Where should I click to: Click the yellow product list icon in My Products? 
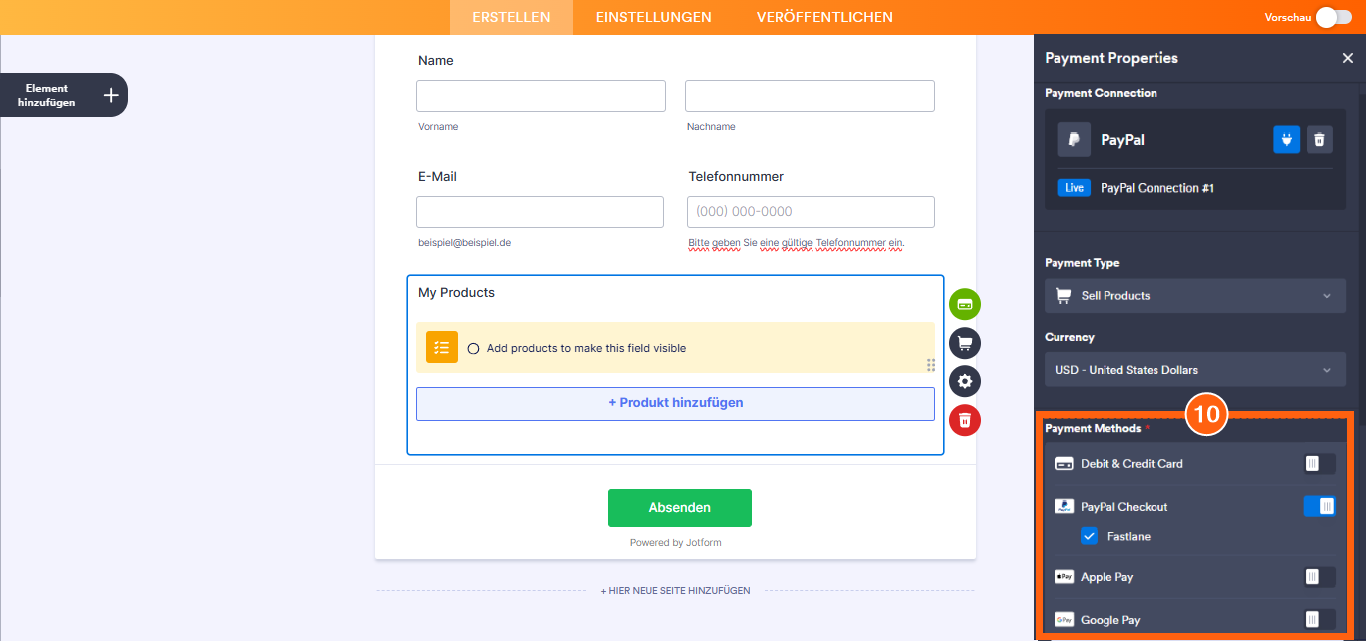[441, 347]
